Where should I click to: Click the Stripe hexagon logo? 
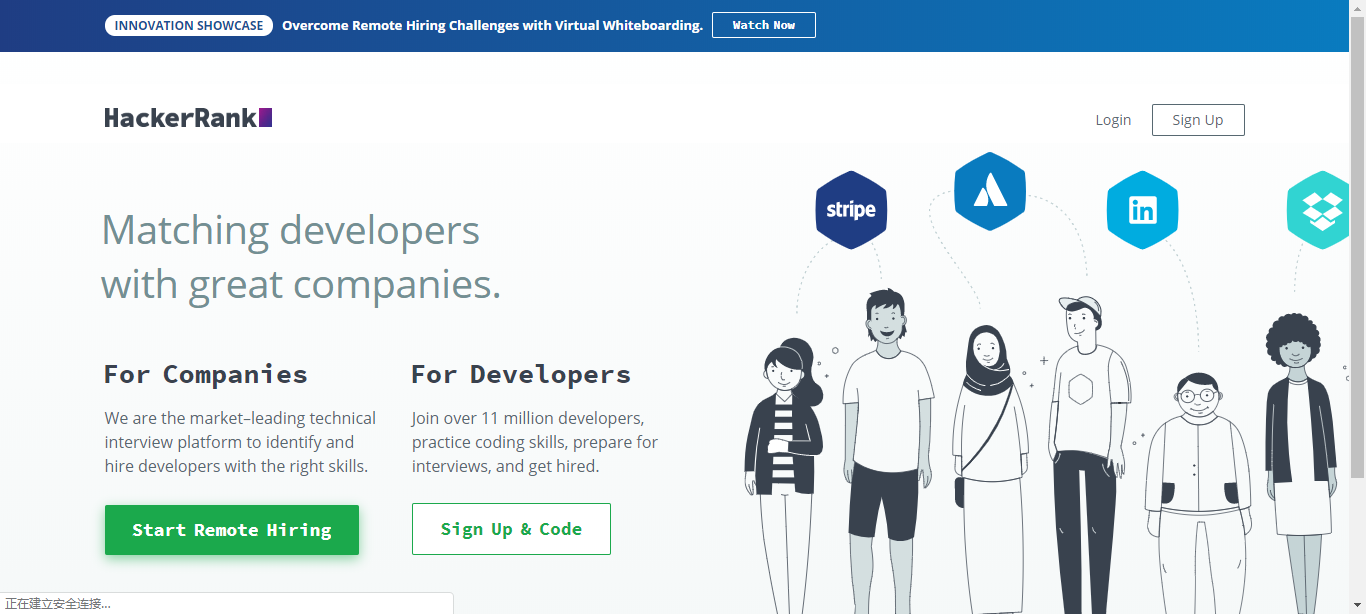(x=851, y=210)
